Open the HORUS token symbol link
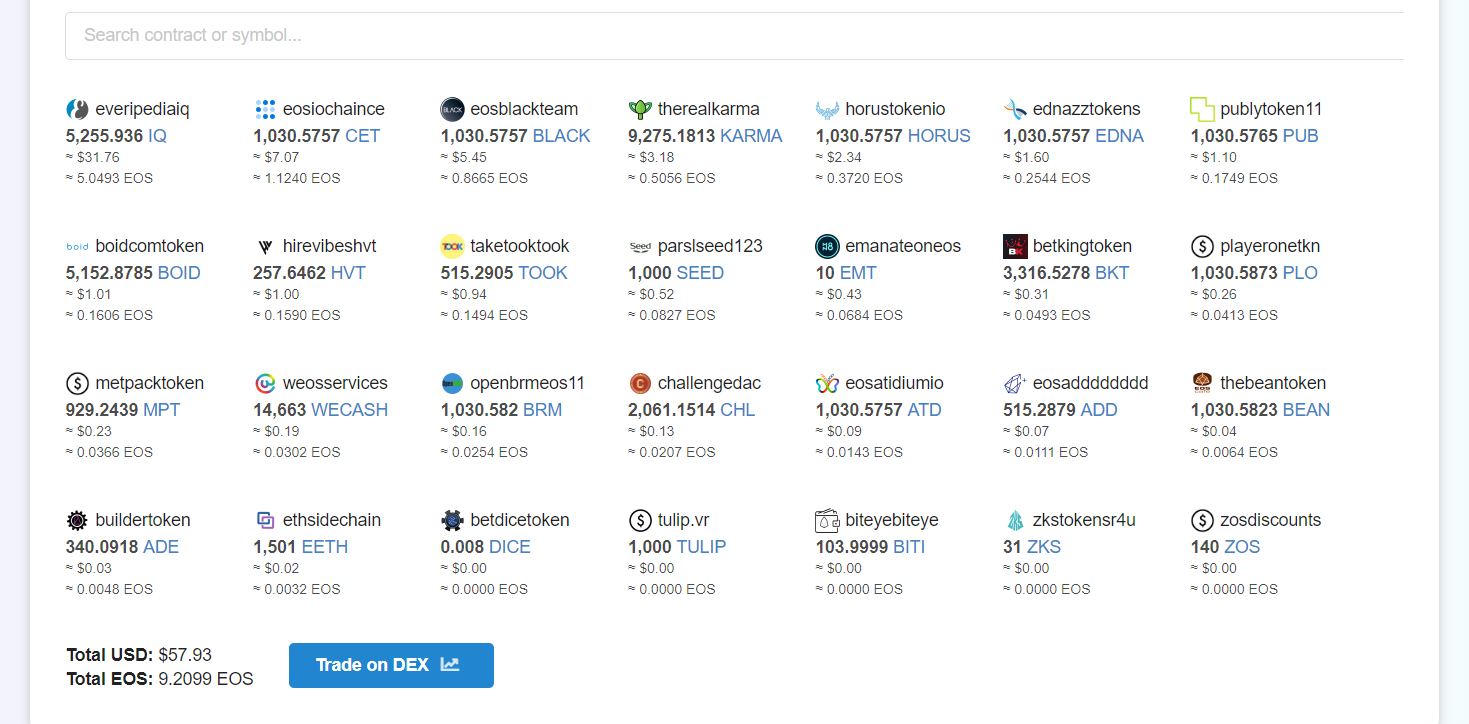Image resolution: width=1469 pixels, height=724 pixels. [x=939, y=136]
